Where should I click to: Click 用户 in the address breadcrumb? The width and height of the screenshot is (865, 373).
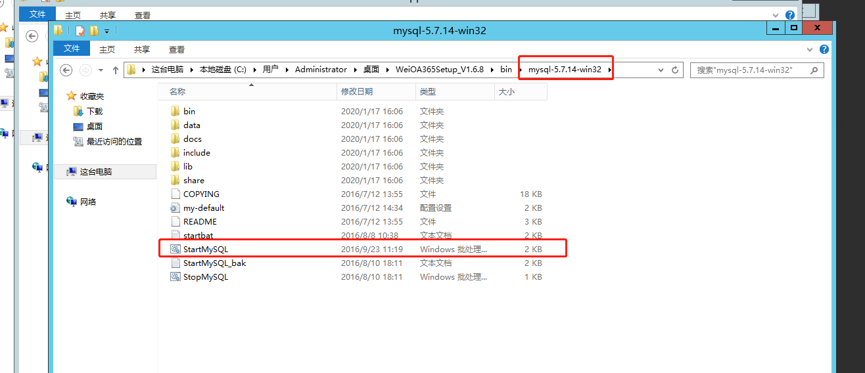pyautogui.click(x=270, y=70)
